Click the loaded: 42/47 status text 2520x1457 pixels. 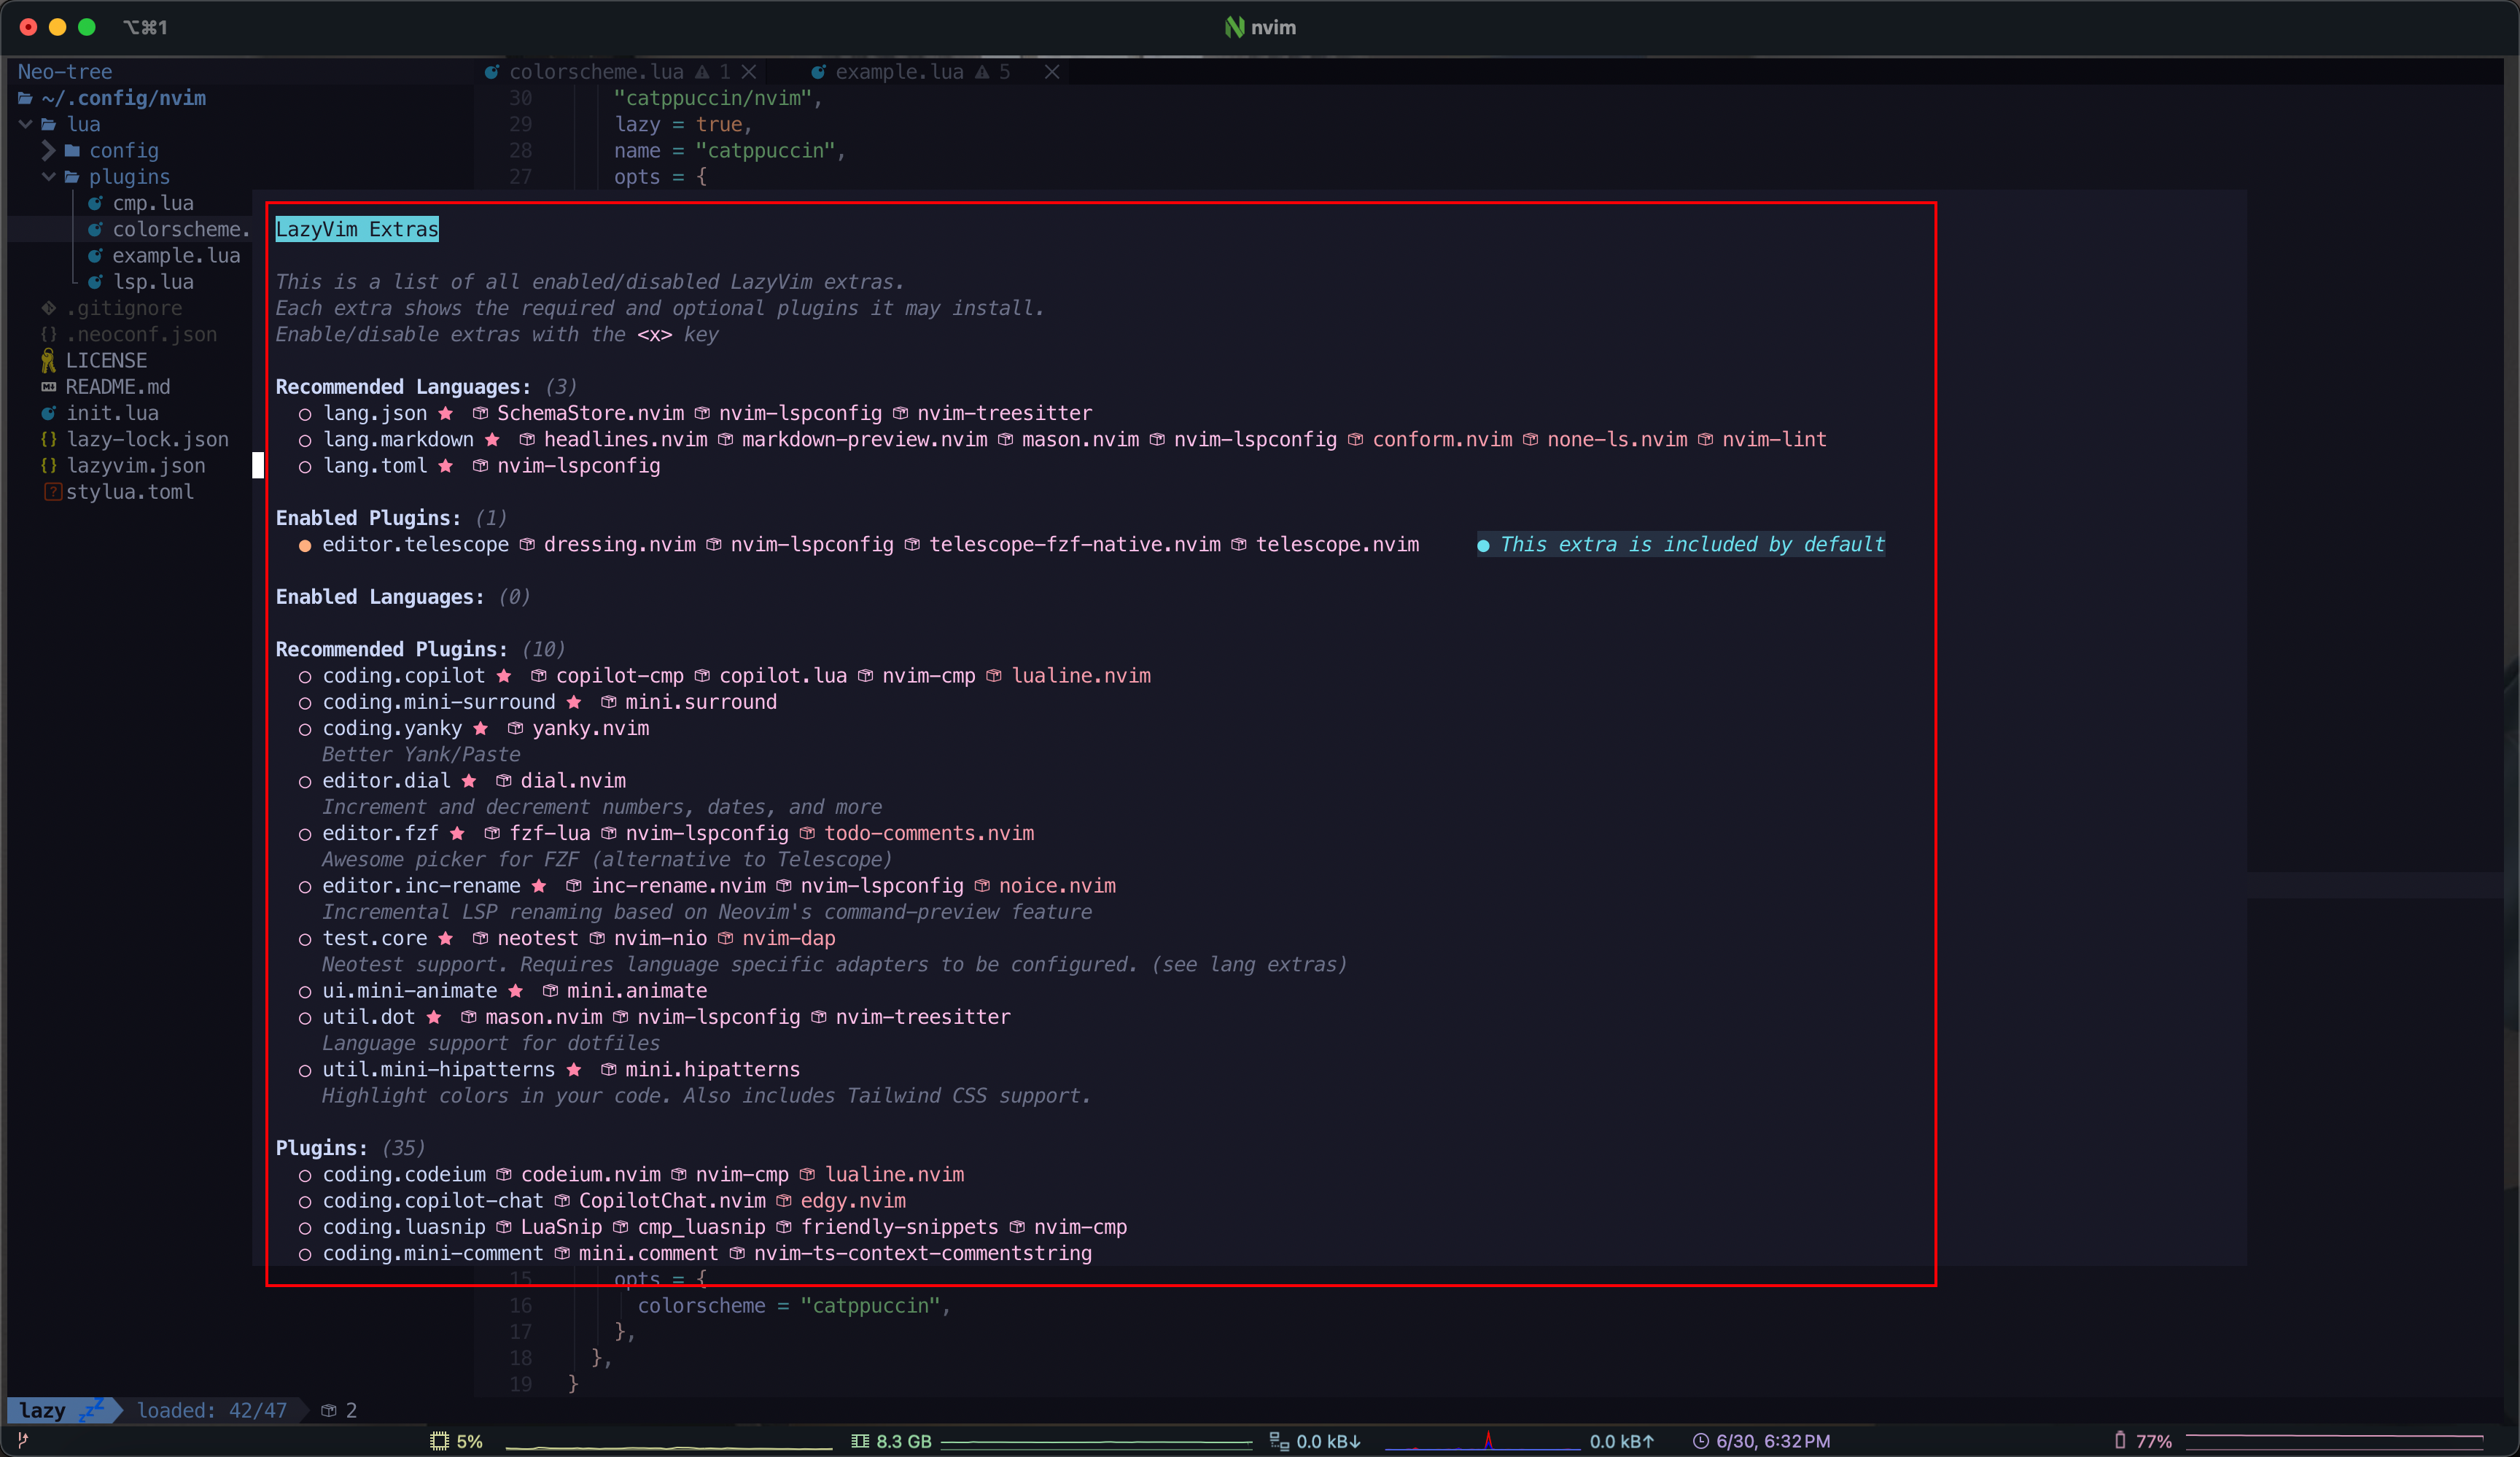click(x=212, y=1411)
